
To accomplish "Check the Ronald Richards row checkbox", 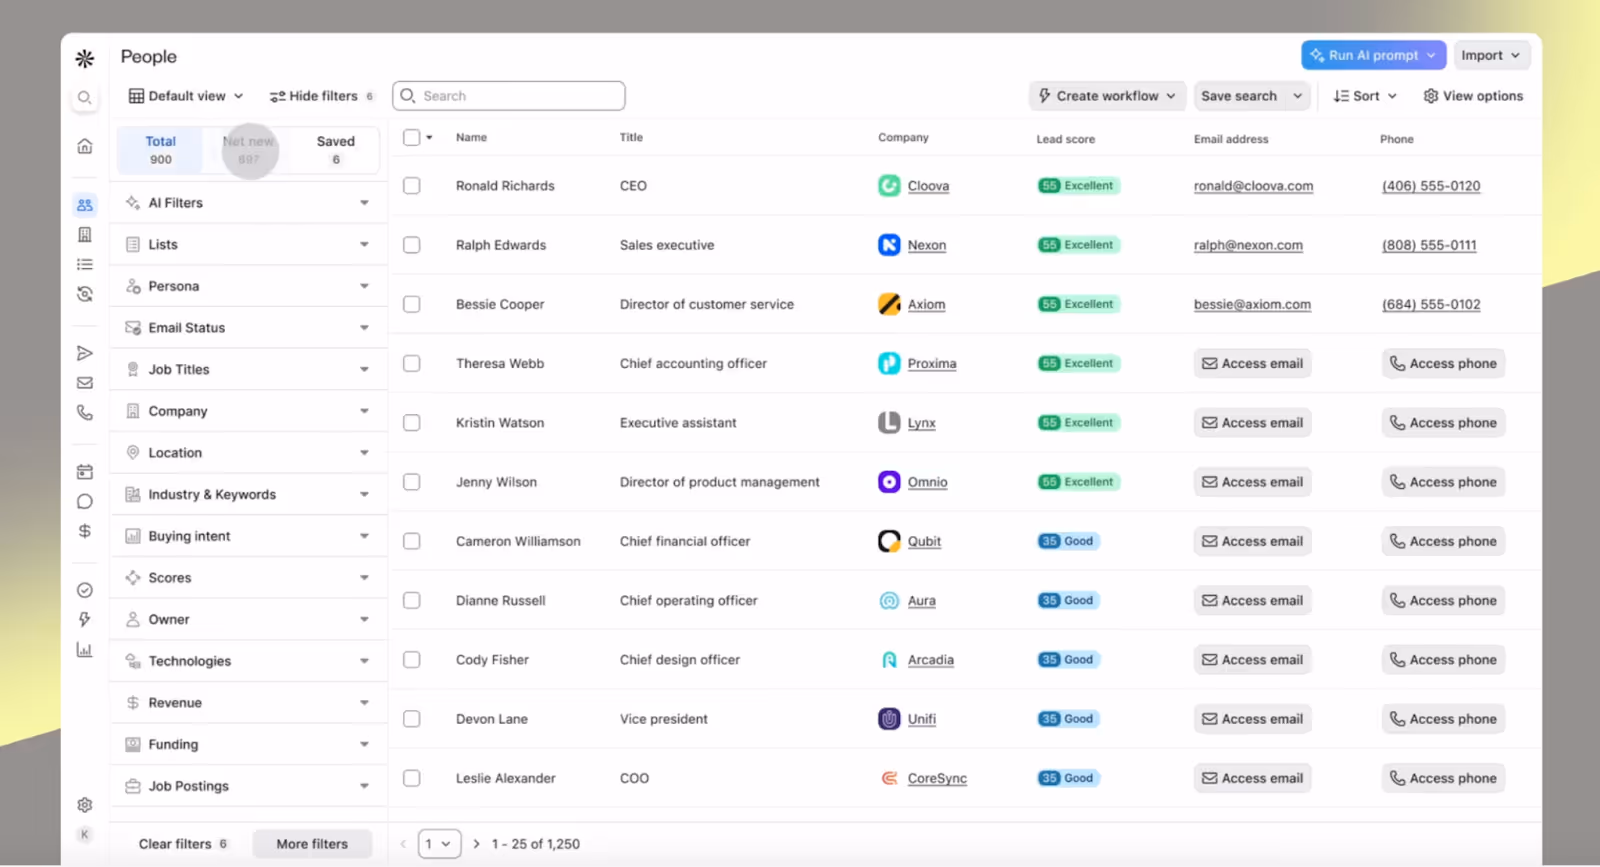I will [x=411, y=186].
